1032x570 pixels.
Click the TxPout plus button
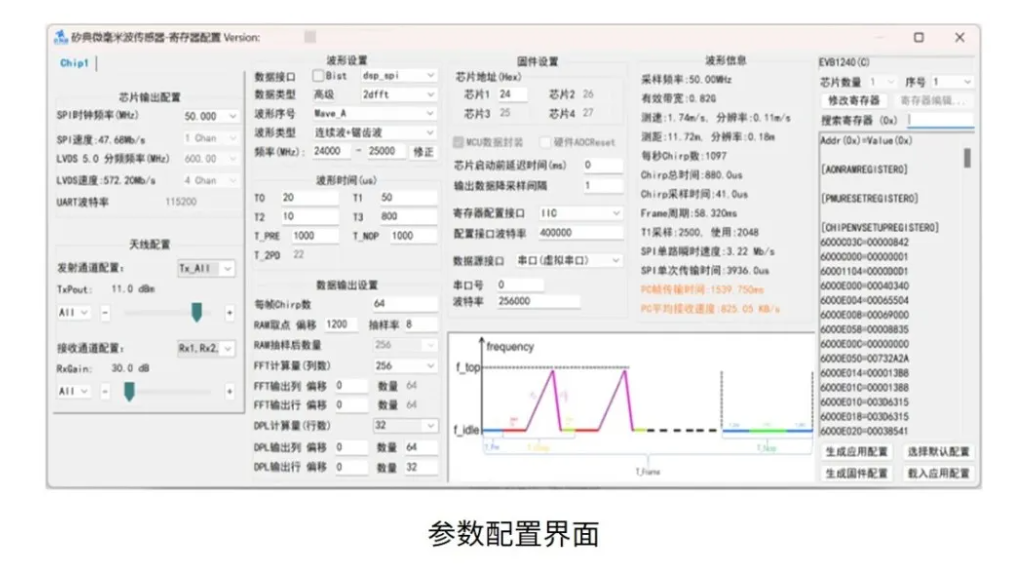pos(230,312)
